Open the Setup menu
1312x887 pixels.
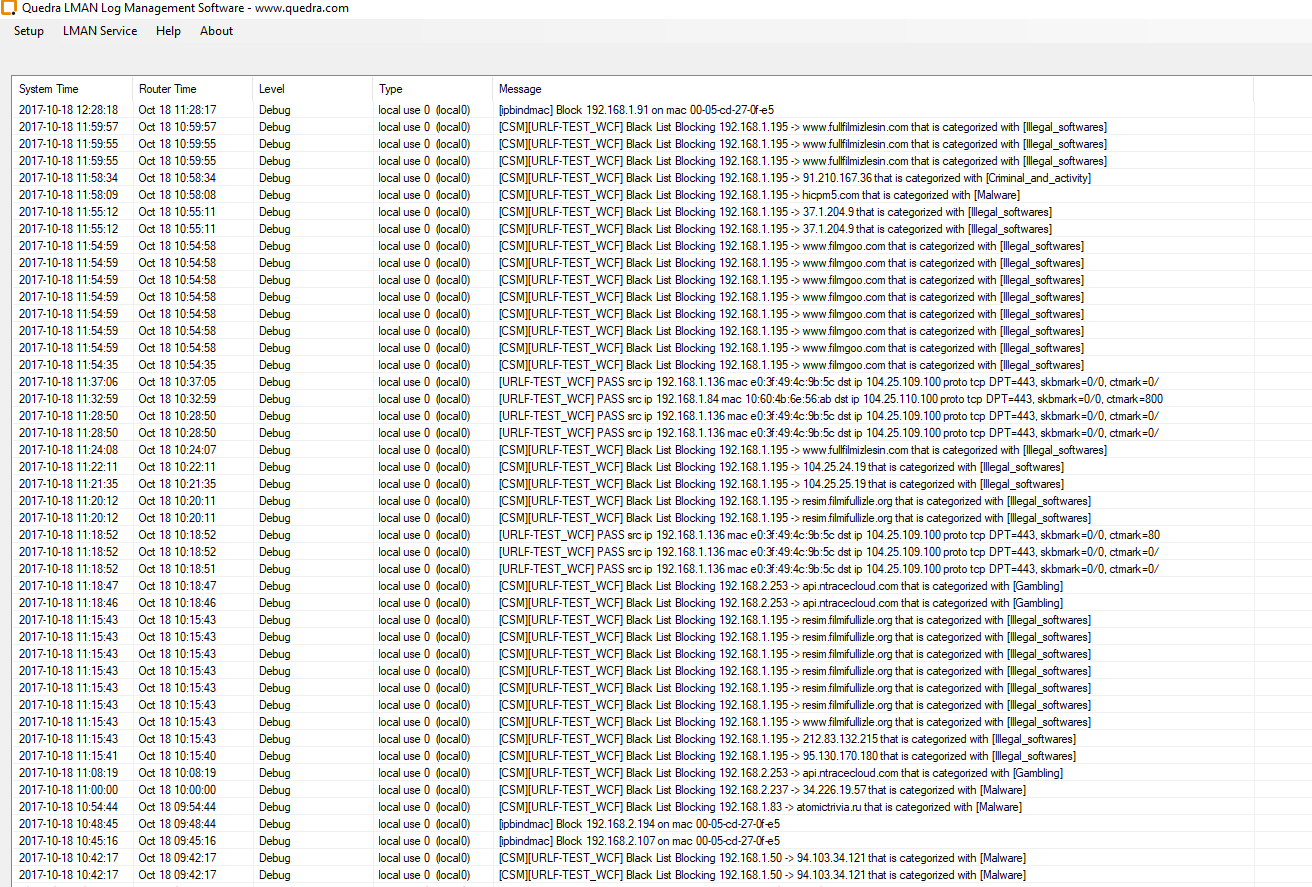29,31
